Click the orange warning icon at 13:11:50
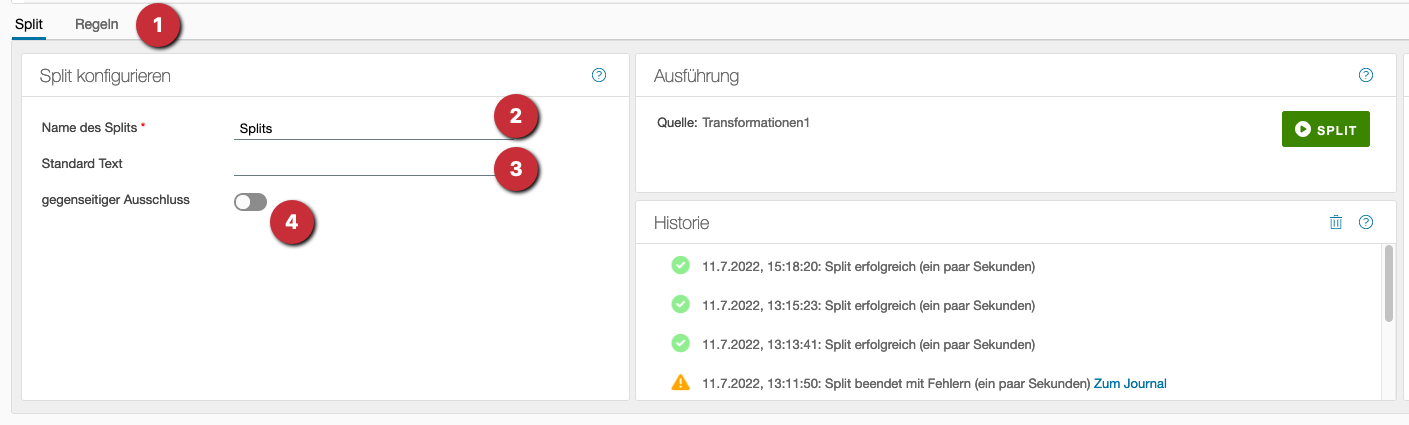 (x=680, y=382)
